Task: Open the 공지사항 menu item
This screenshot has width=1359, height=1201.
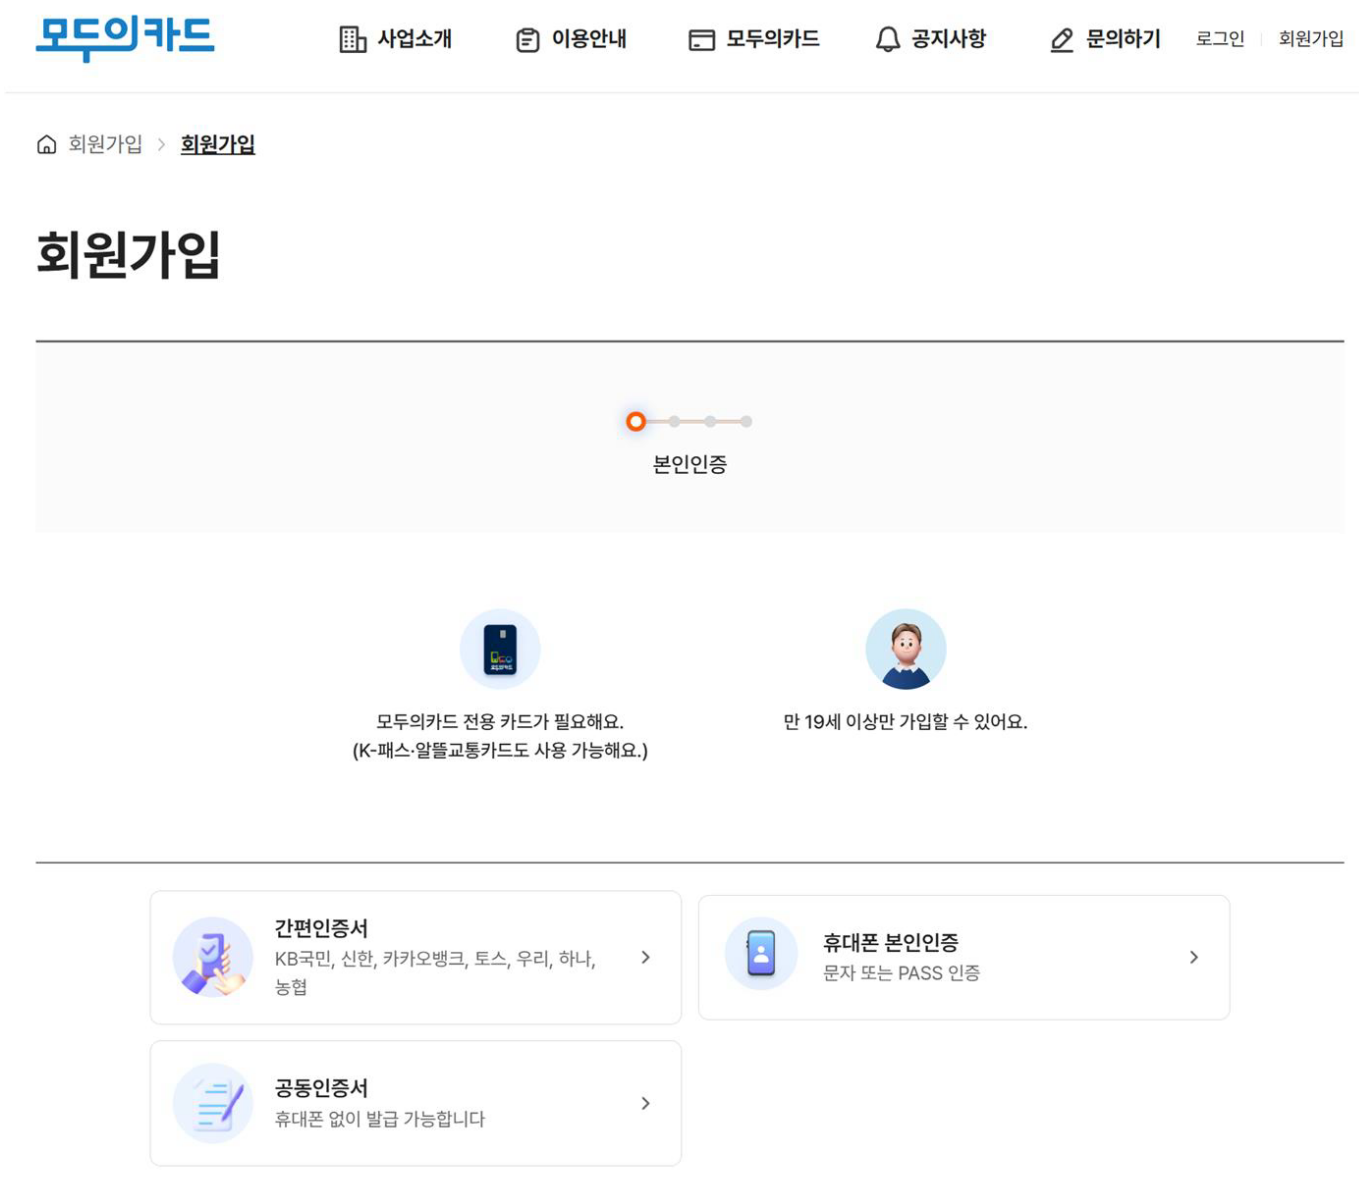Action: 931,40
